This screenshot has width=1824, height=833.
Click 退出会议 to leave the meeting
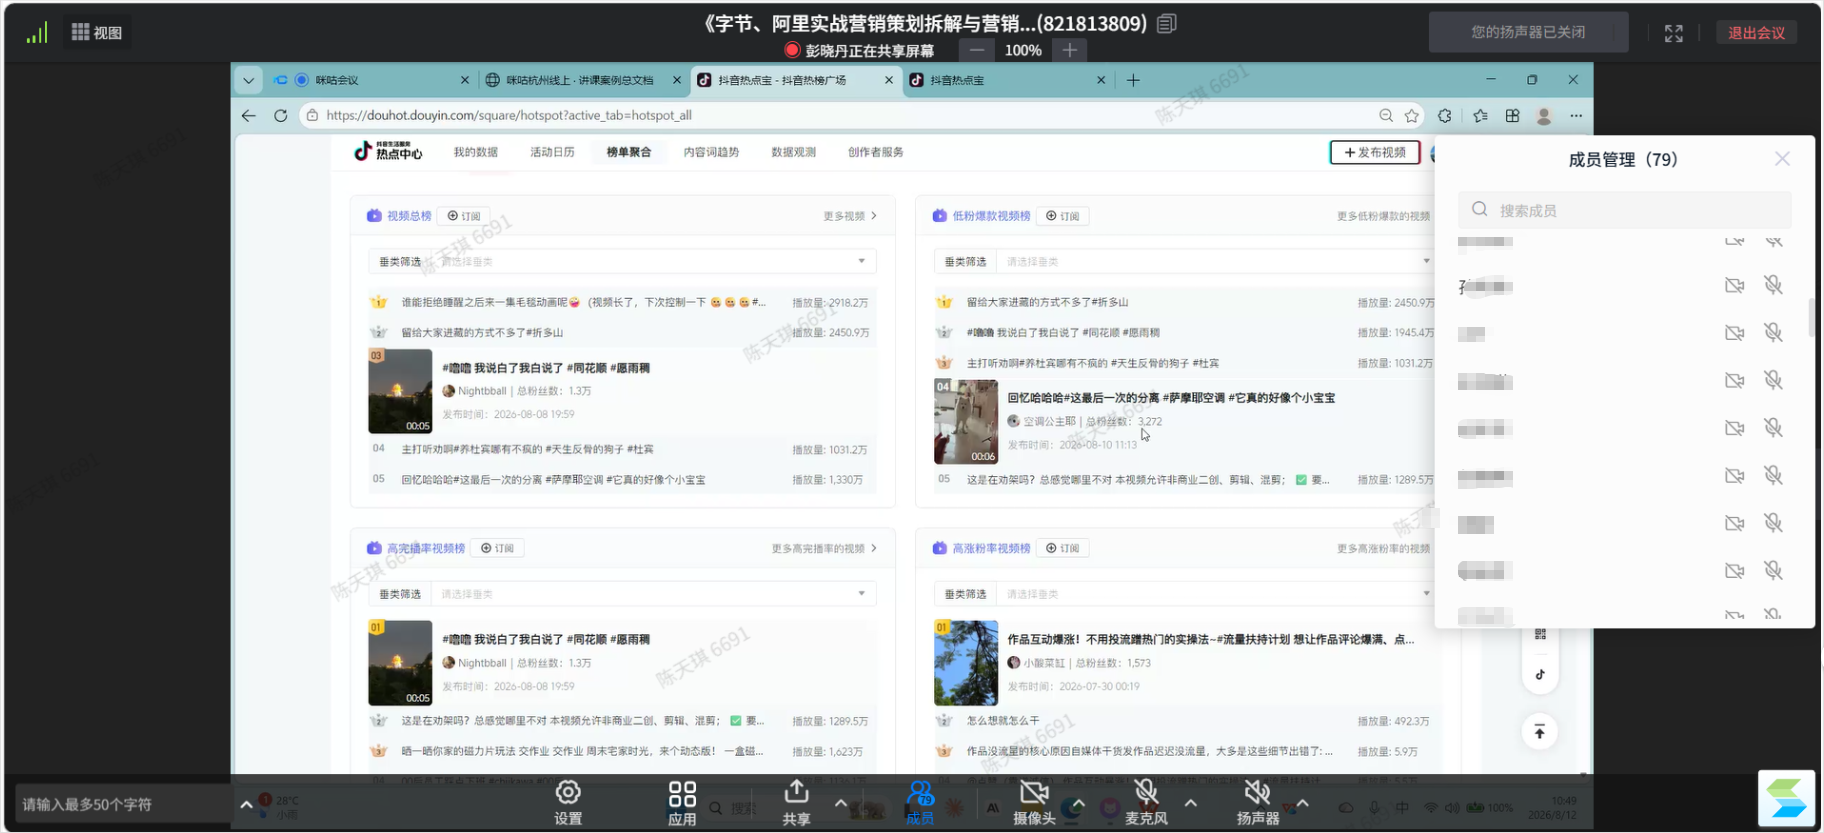point(1756,33)
